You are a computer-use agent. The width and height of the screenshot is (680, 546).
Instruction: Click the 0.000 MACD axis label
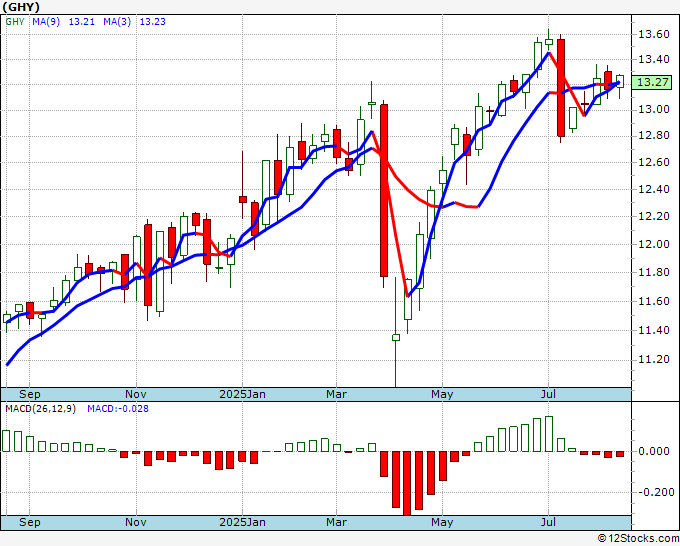654,451
